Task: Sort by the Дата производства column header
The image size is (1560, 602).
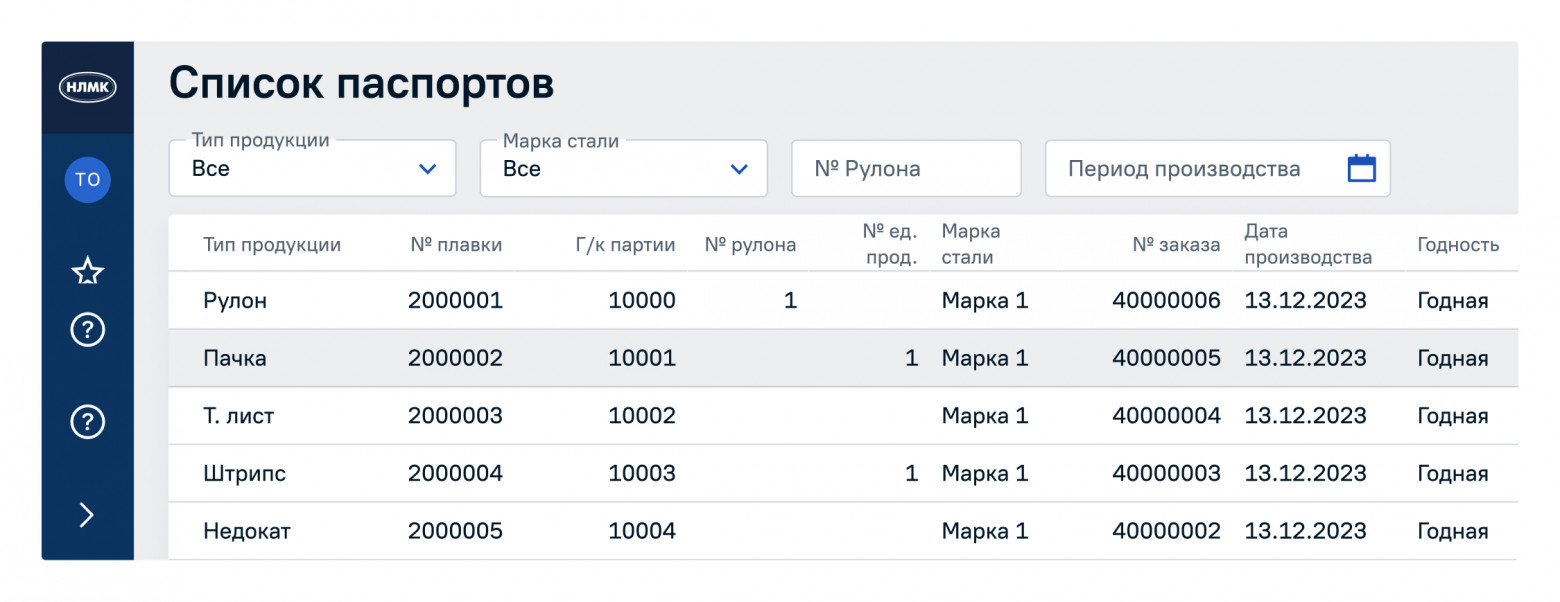Action: 1307,245
